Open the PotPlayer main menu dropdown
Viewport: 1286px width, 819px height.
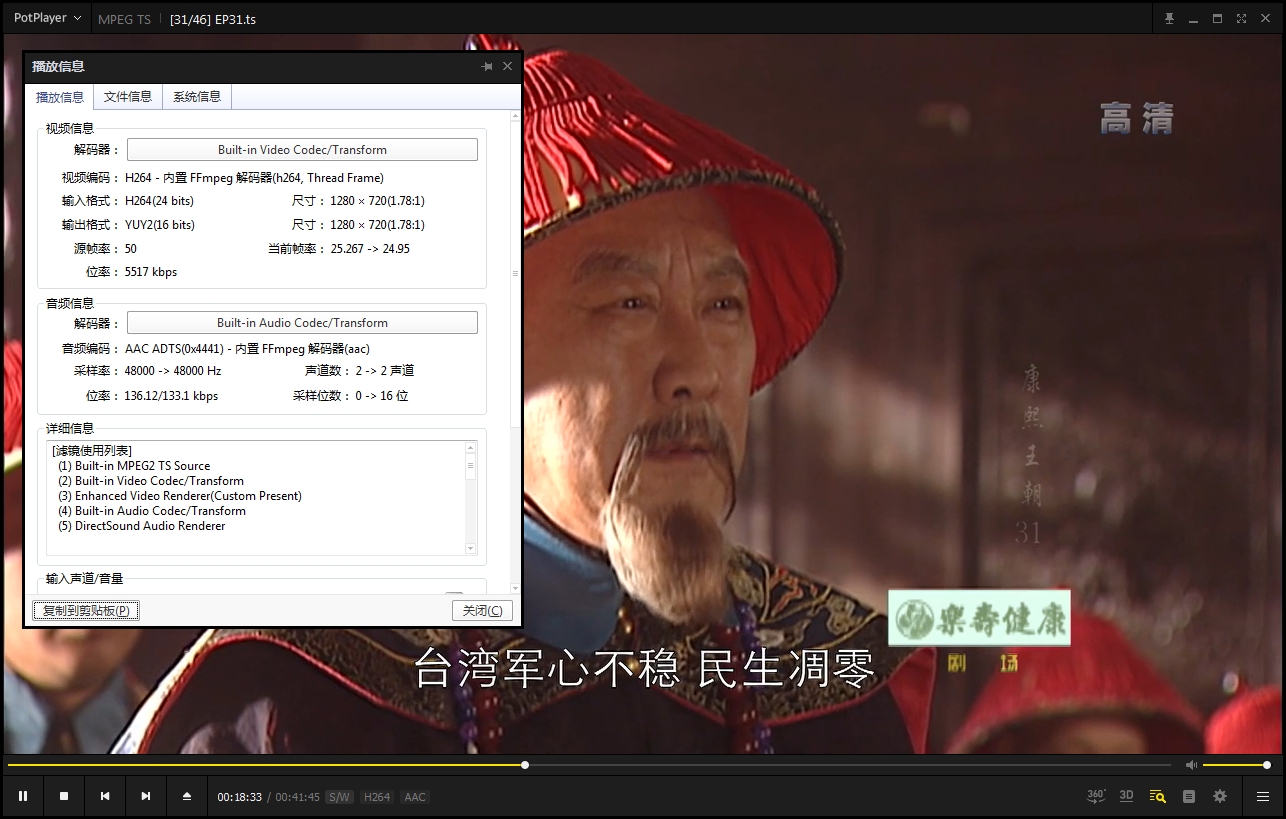(47, 18)
